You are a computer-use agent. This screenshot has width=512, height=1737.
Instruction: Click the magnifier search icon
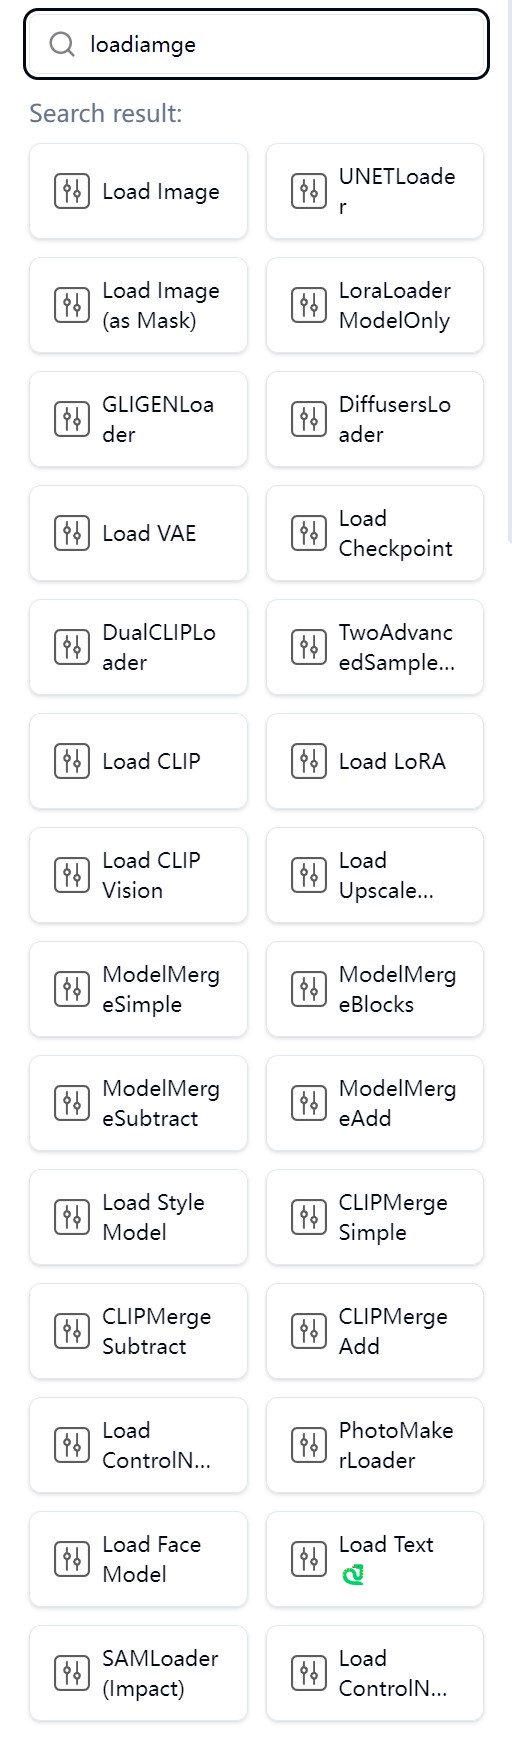pyautogui.click(x=62, y=44)
